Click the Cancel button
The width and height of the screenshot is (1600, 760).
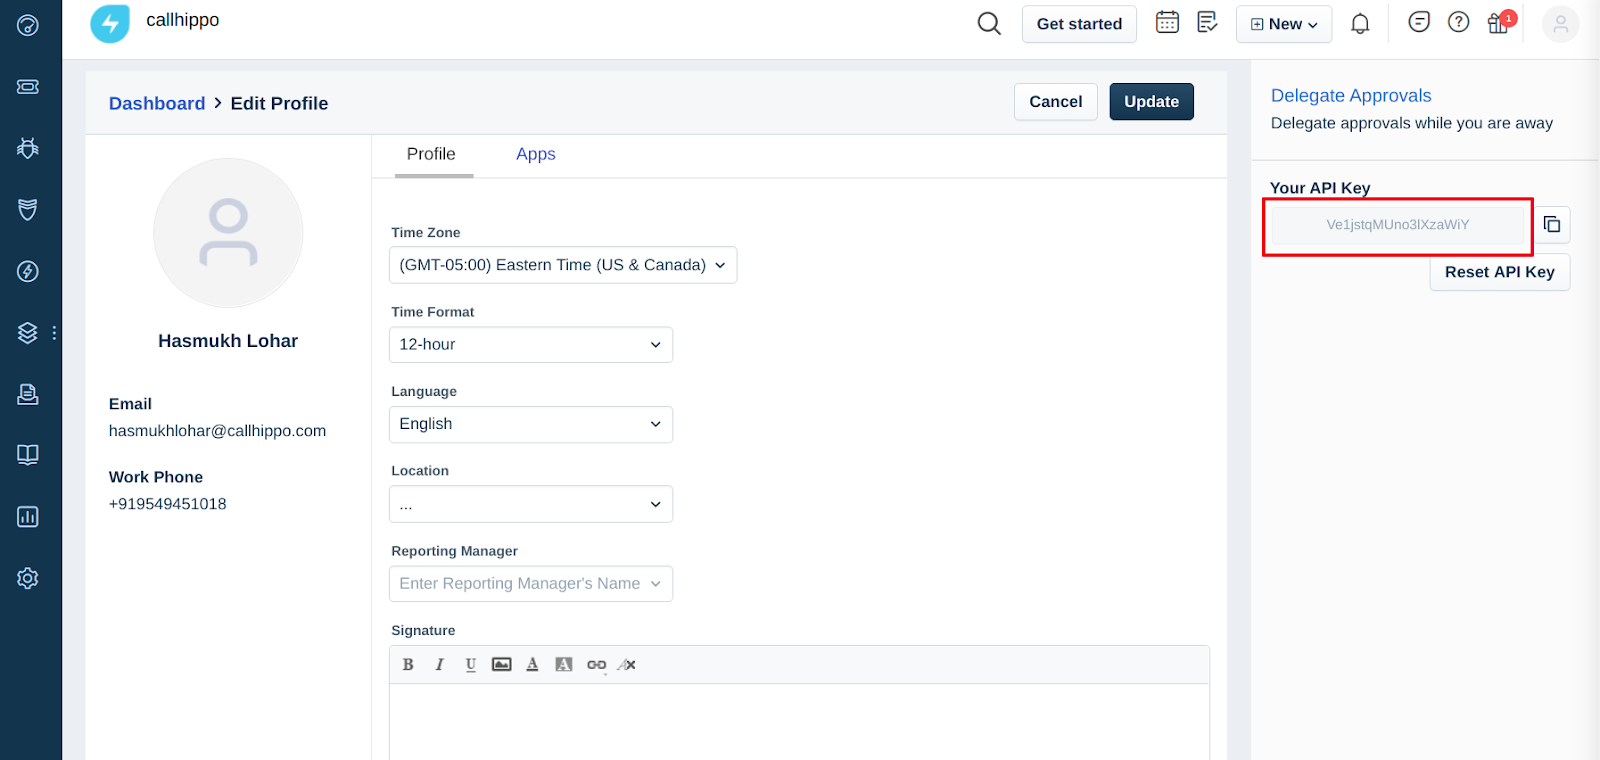click(1056, 102)
